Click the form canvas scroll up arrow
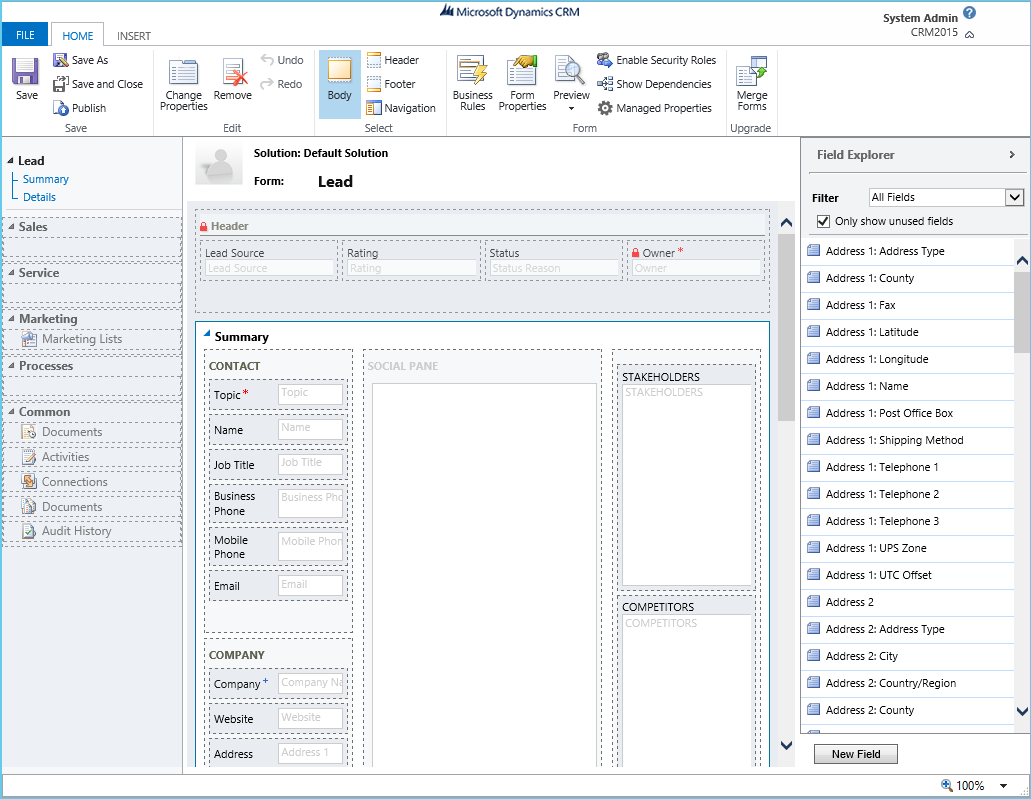1031x799 pixels. tap(786, 223)
